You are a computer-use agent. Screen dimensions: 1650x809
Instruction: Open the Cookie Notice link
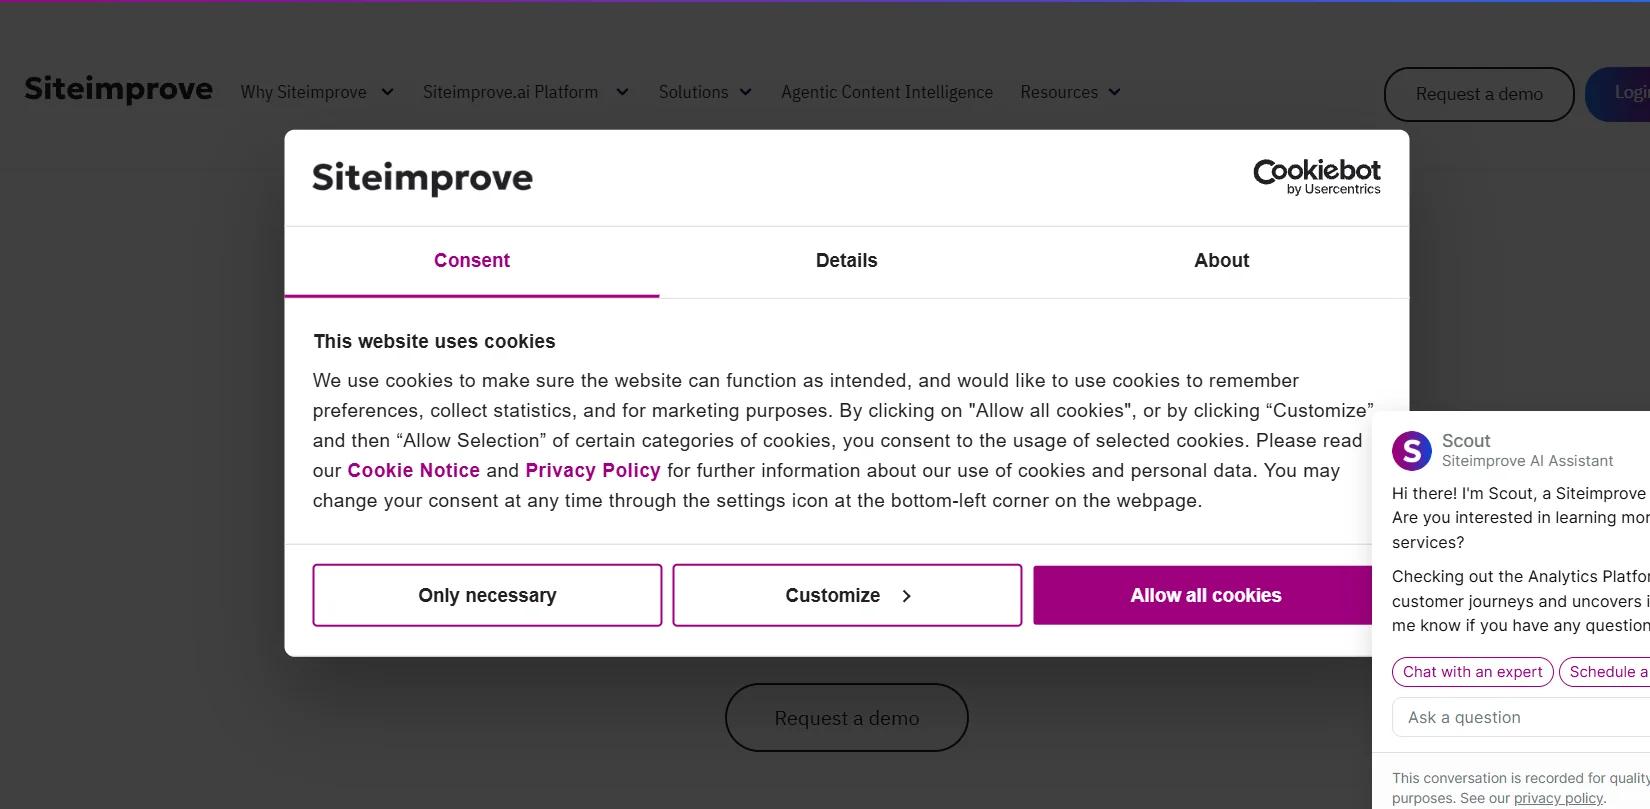413,470
